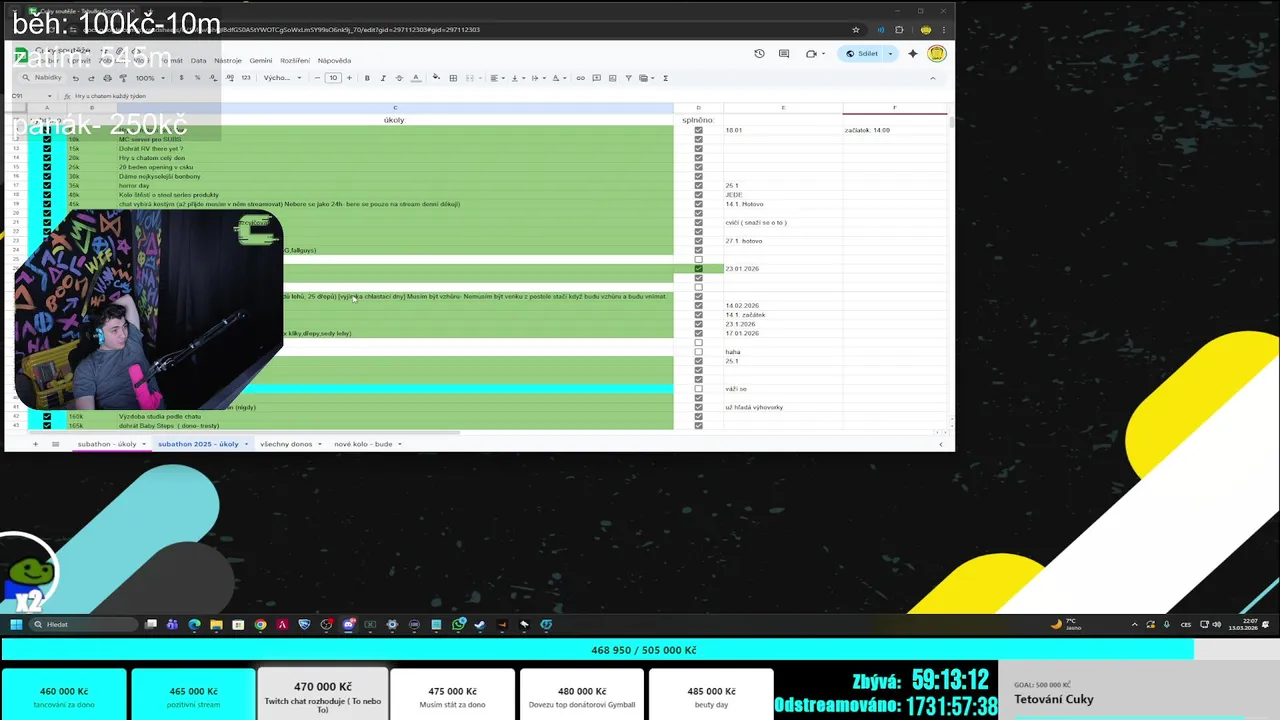Image resolution: width=1280 pixels, height=720 pixels.
Task: Toggle column A checkbox in the 160k row
Action: (x=47, y=416)
